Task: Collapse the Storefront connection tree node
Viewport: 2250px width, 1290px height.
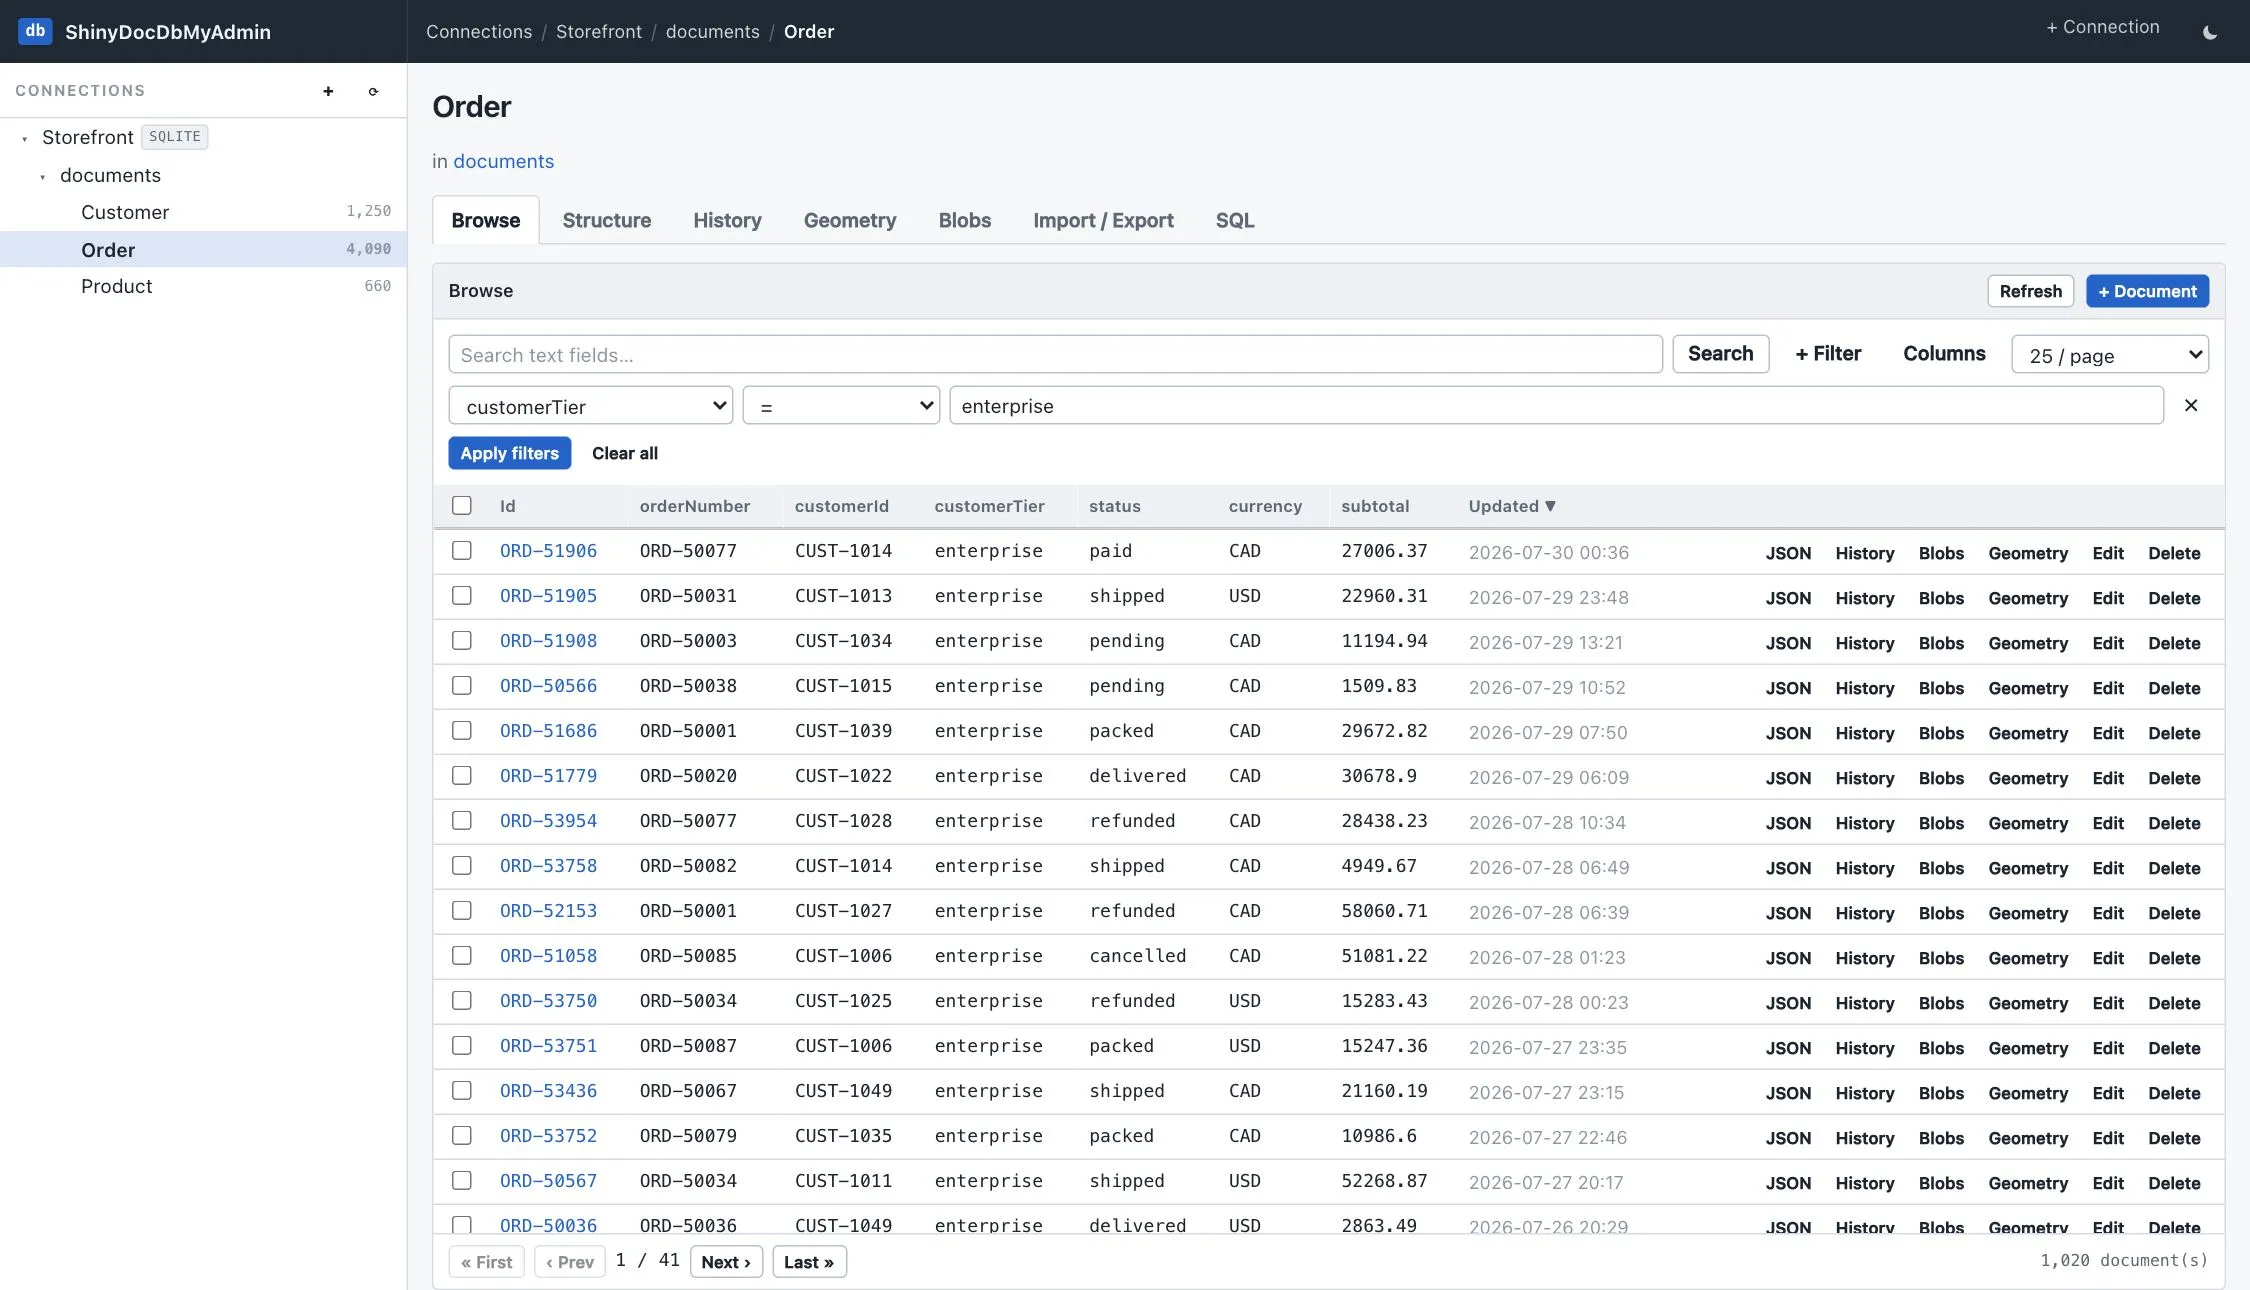Action: 25,138
